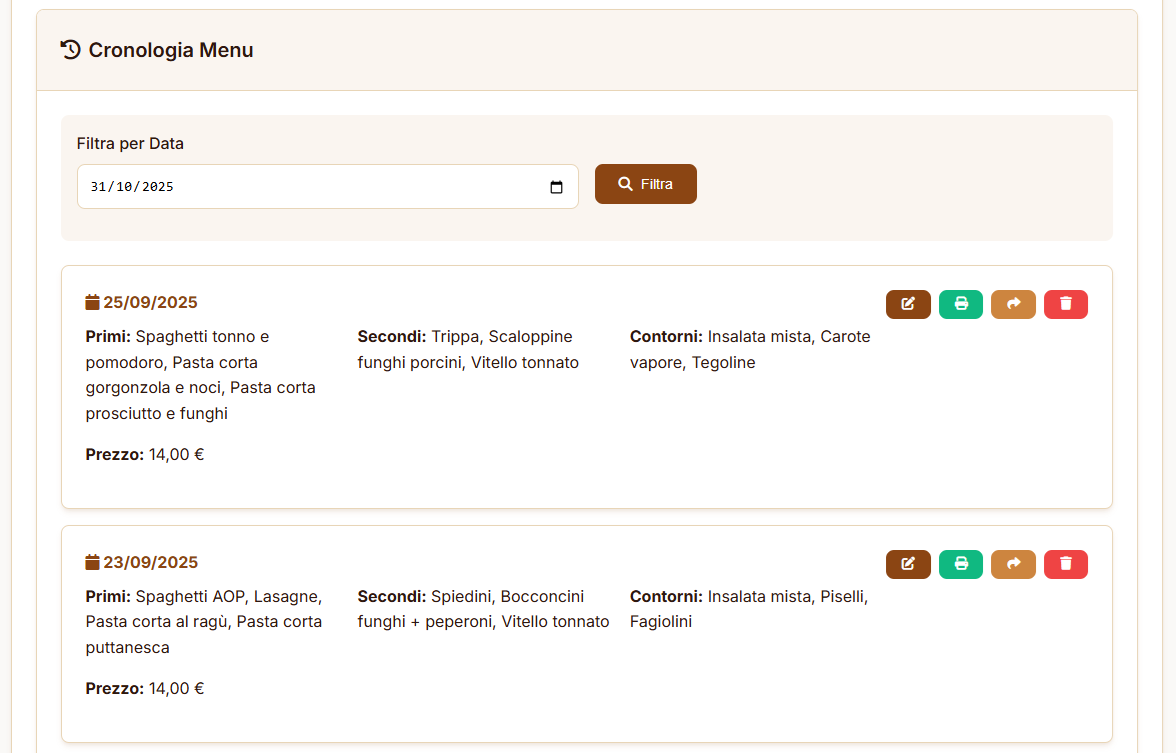The width and height of the screenshot is (1176, 753).
Task: Click the magnifier icon inside the Filtra button
Action: pyautogui.click(x=625, y=183)
